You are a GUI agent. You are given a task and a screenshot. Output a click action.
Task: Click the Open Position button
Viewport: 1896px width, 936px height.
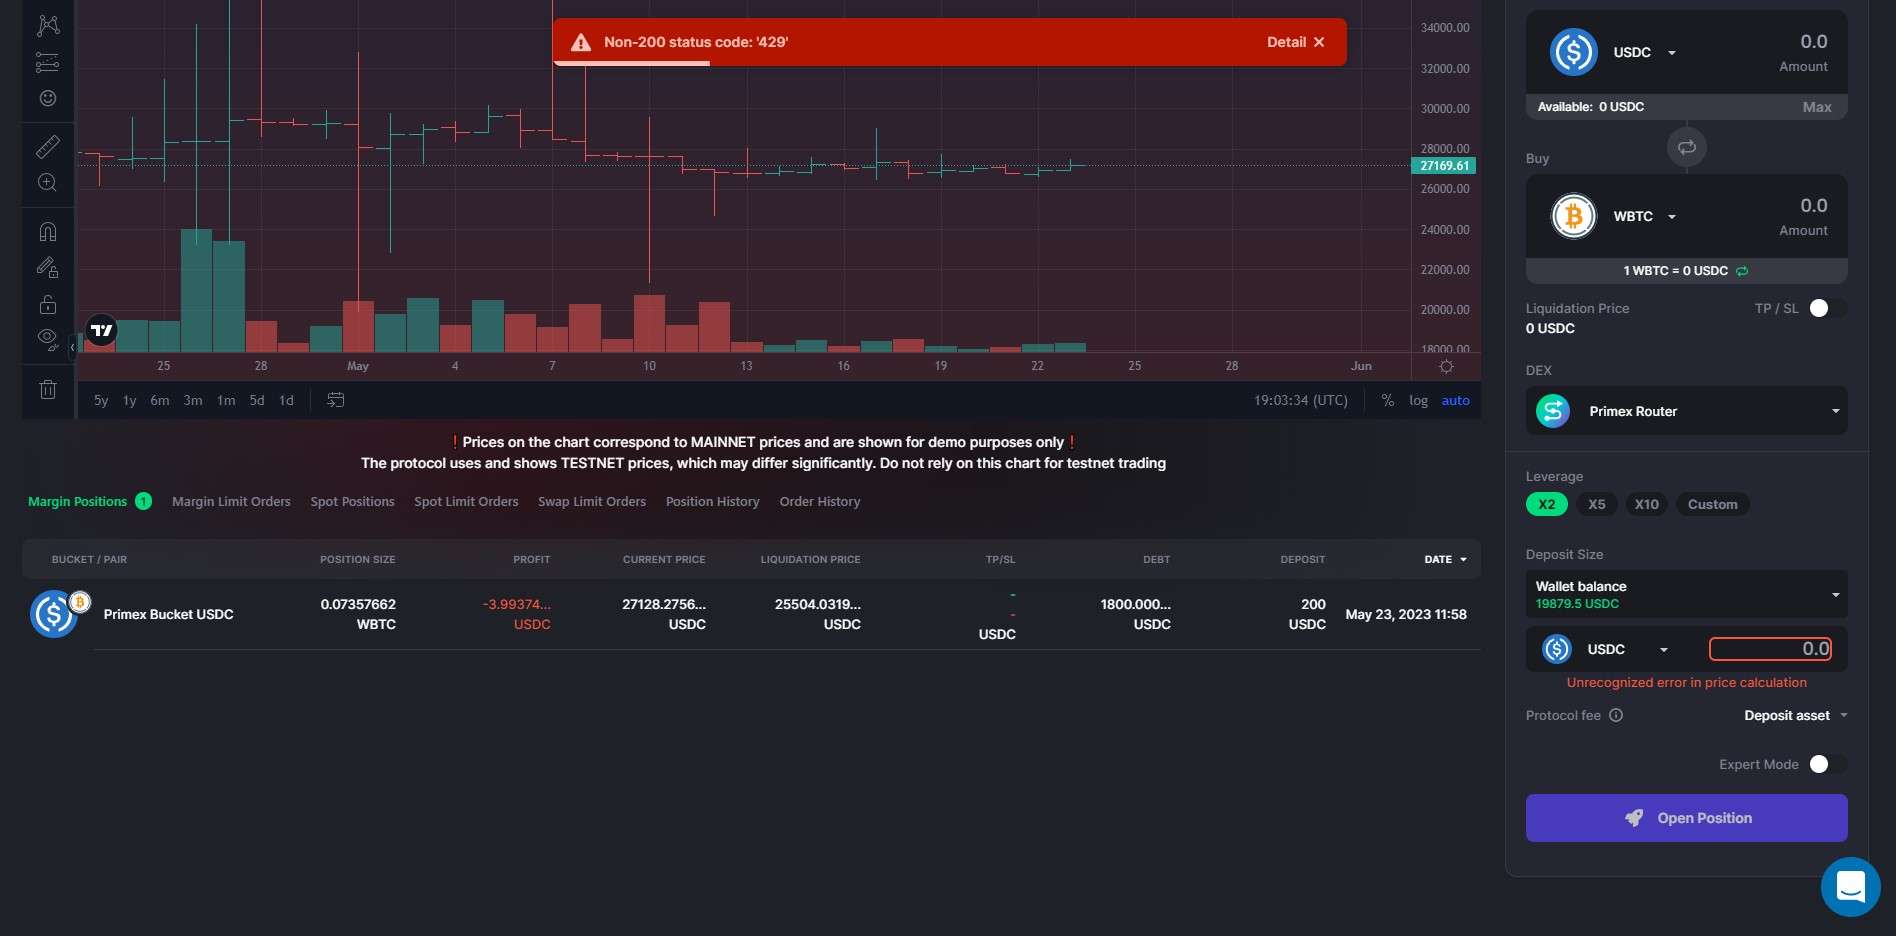click(x=1687, y=818)
